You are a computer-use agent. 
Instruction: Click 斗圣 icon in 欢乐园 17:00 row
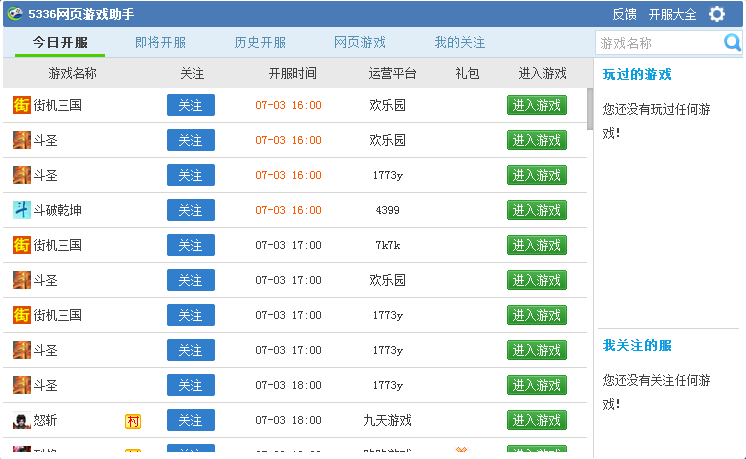click(x=21, y=280)
